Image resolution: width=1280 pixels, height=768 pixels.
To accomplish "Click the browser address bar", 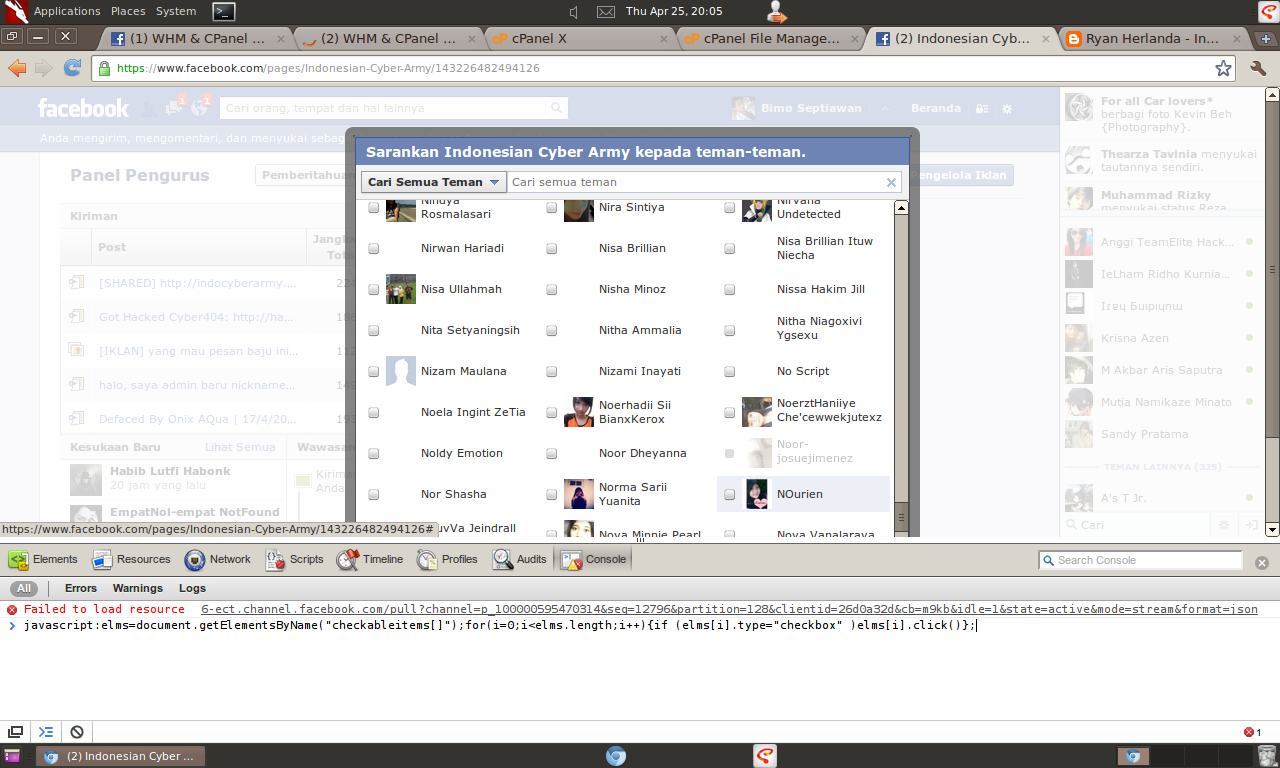I will click(654, 68).
